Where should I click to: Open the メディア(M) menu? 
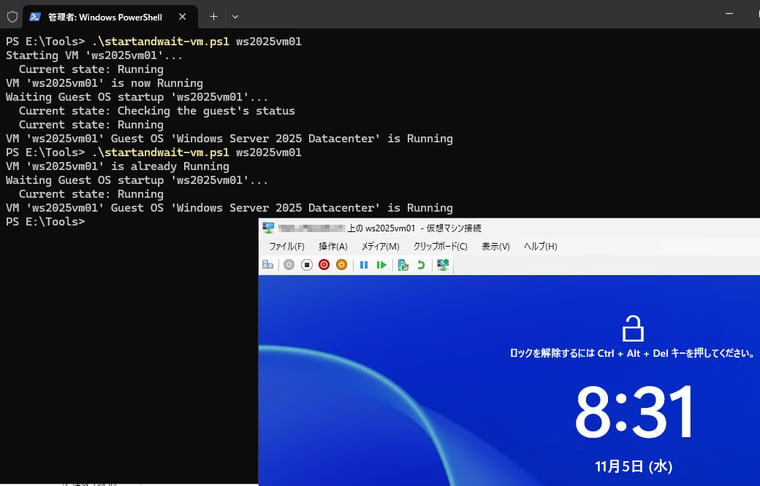pos(380,246)
